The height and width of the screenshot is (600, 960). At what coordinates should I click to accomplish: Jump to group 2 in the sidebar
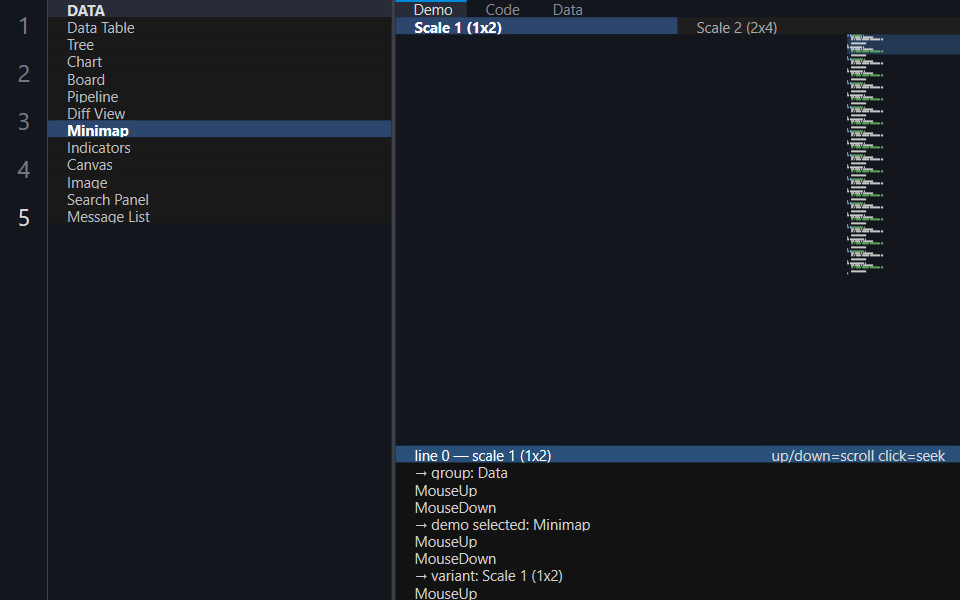tap(24, 73)
